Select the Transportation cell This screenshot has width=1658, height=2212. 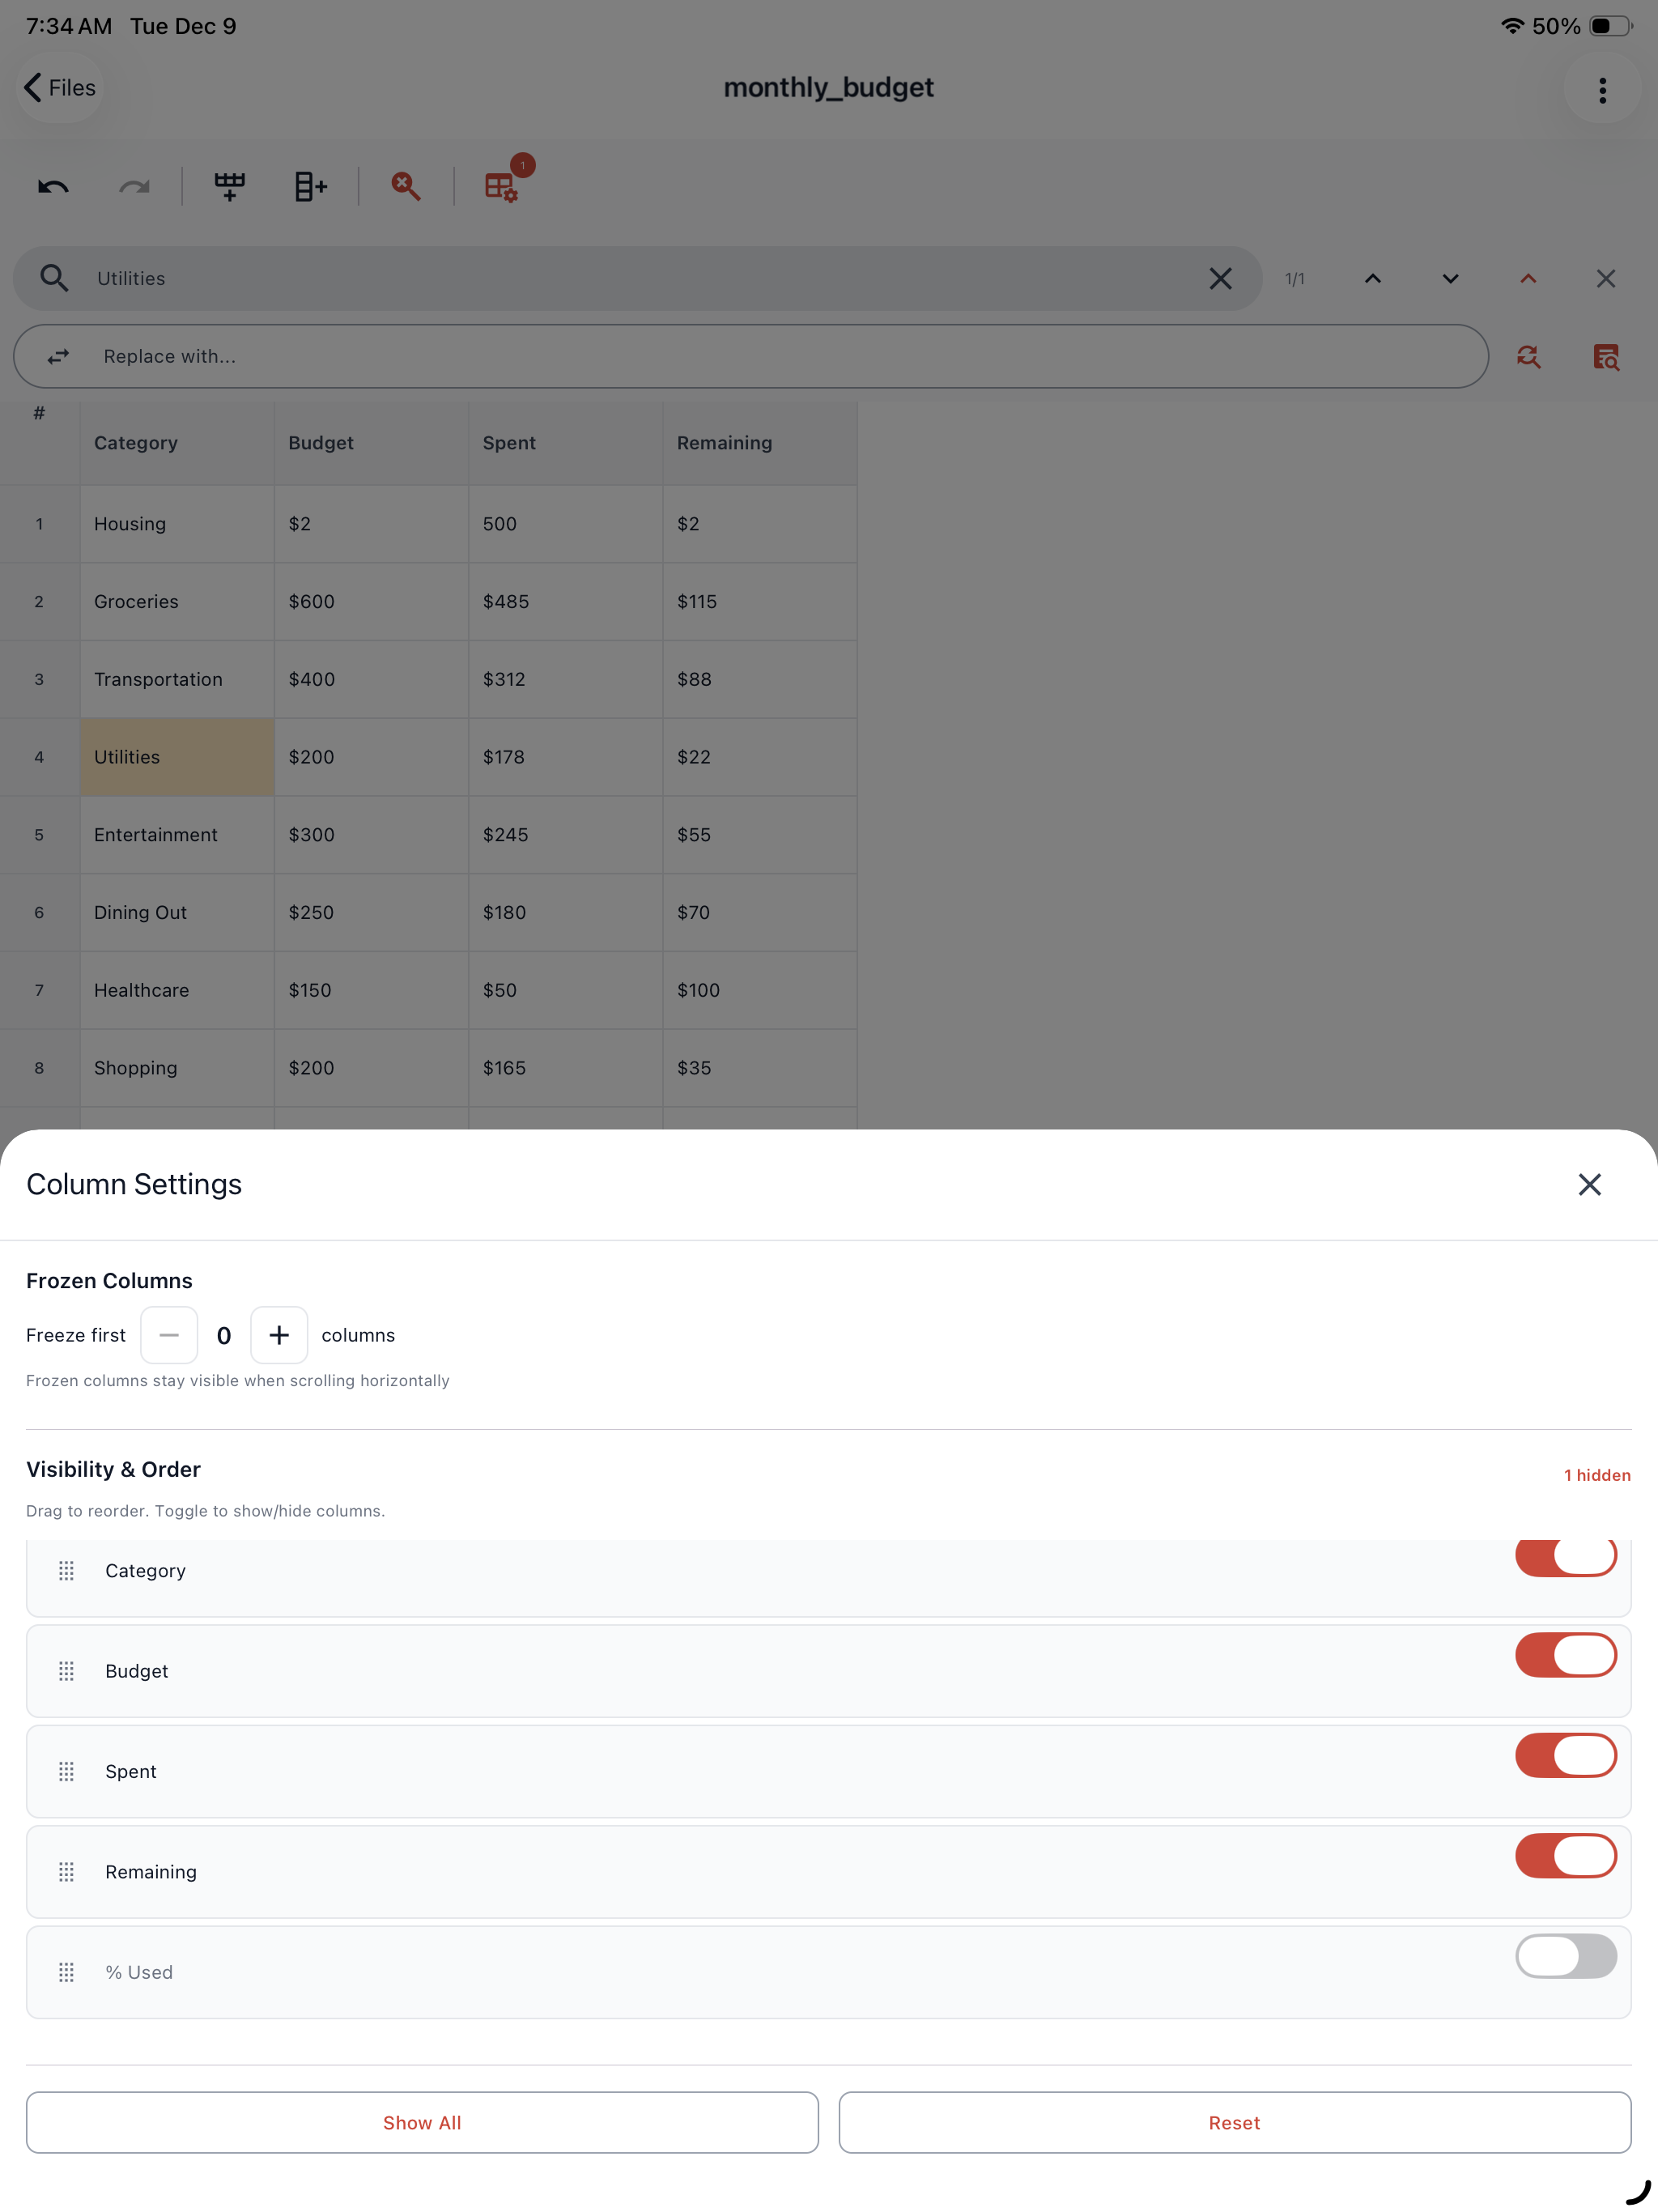(177, 679)
